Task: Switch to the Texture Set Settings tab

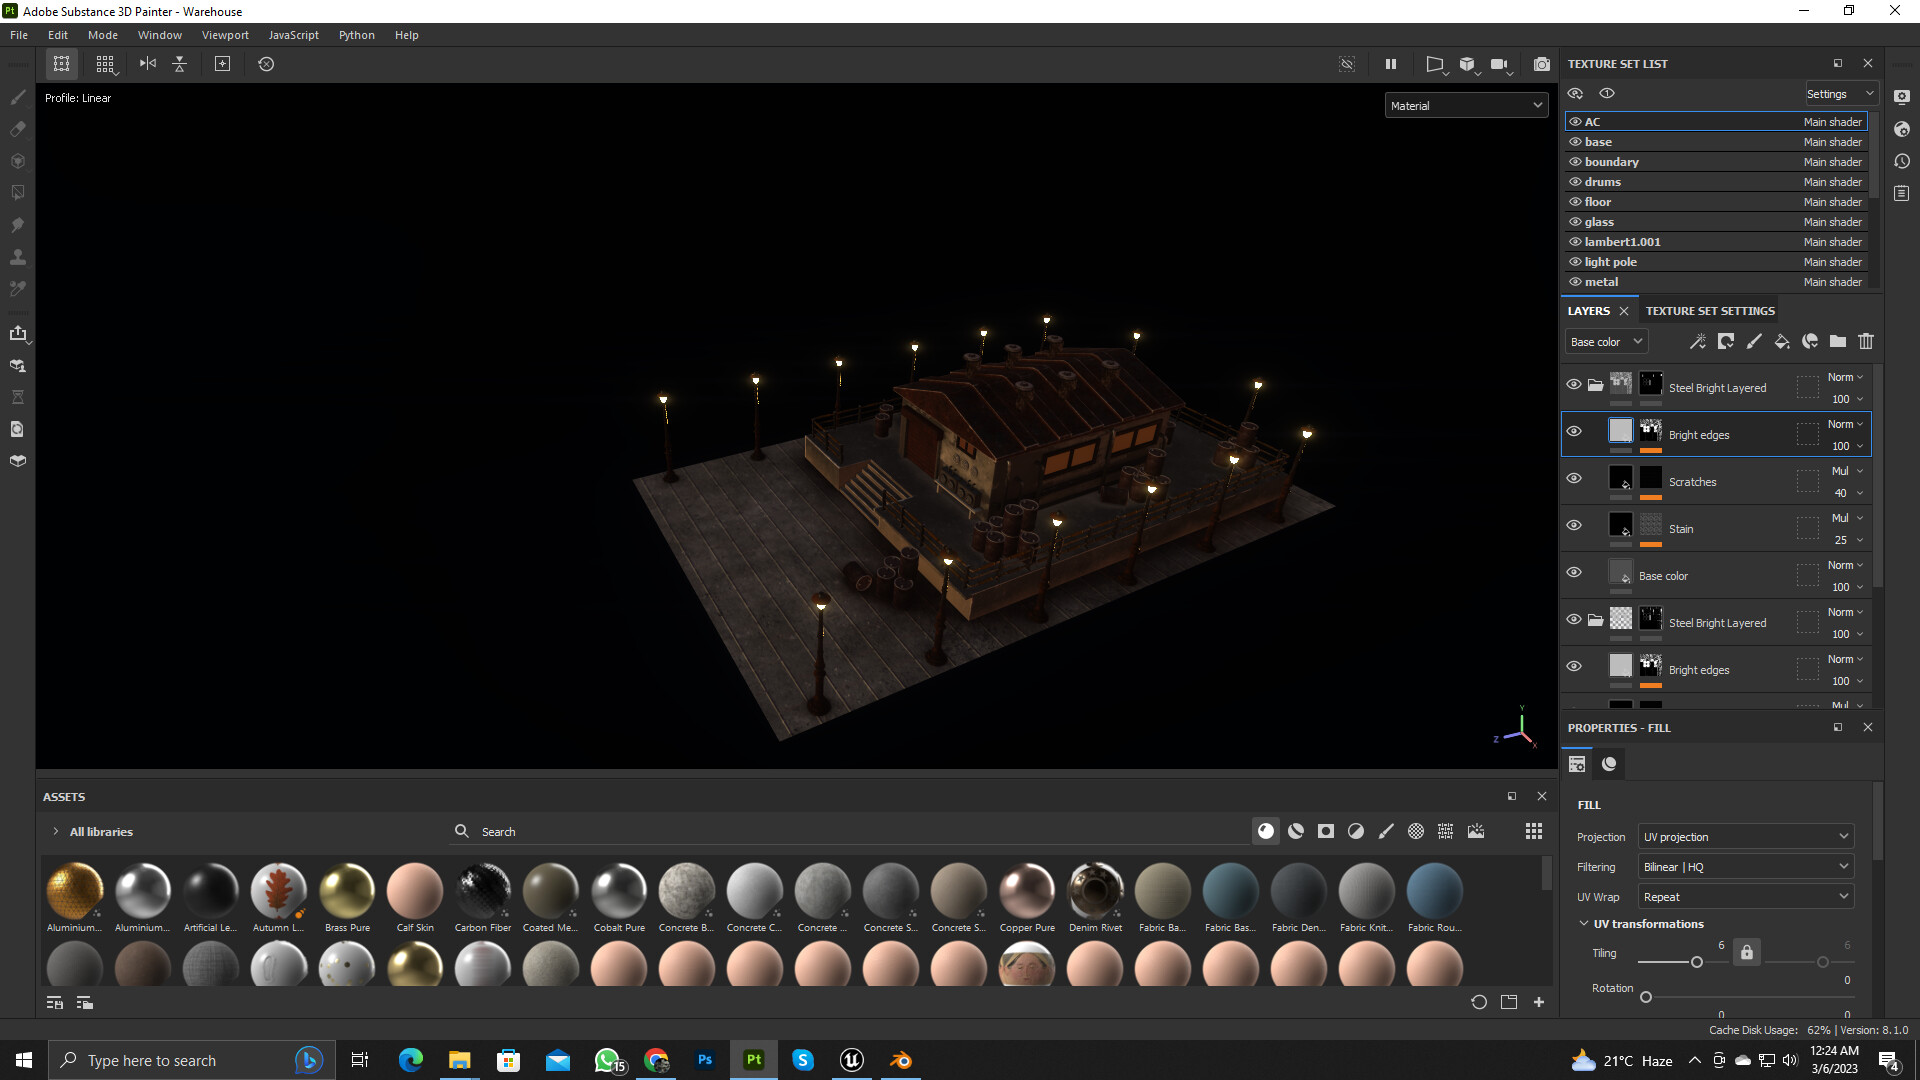Action: tap(1710, 311)
